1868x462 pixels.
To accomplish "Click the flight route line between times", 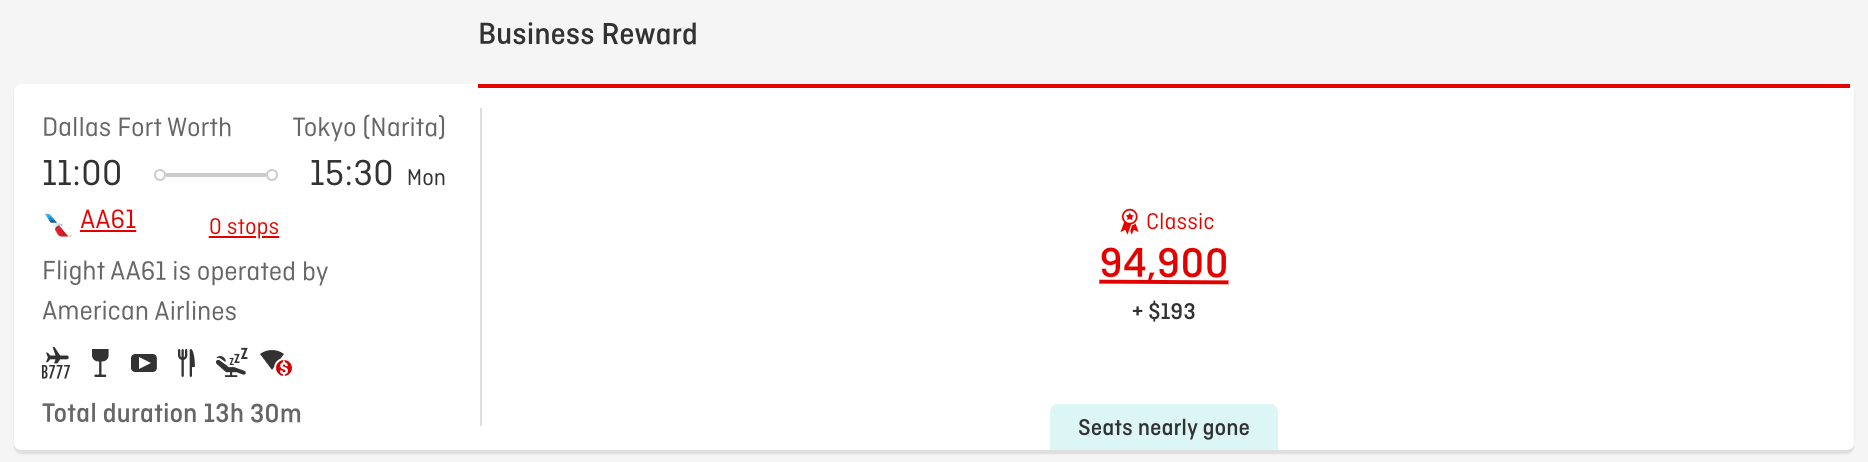I will click(216, 175).
